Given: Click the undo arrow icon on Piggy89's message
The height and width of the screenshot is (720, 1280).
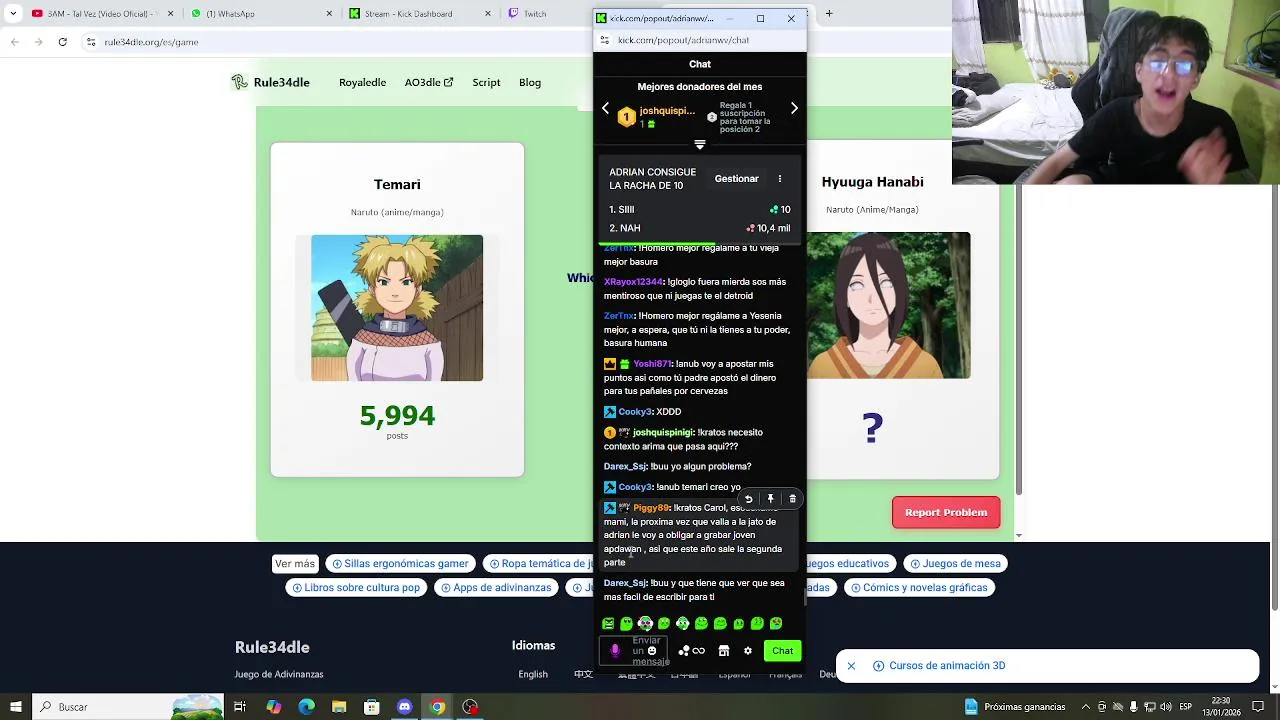Looking at the screenshot, I should [748, 499].
